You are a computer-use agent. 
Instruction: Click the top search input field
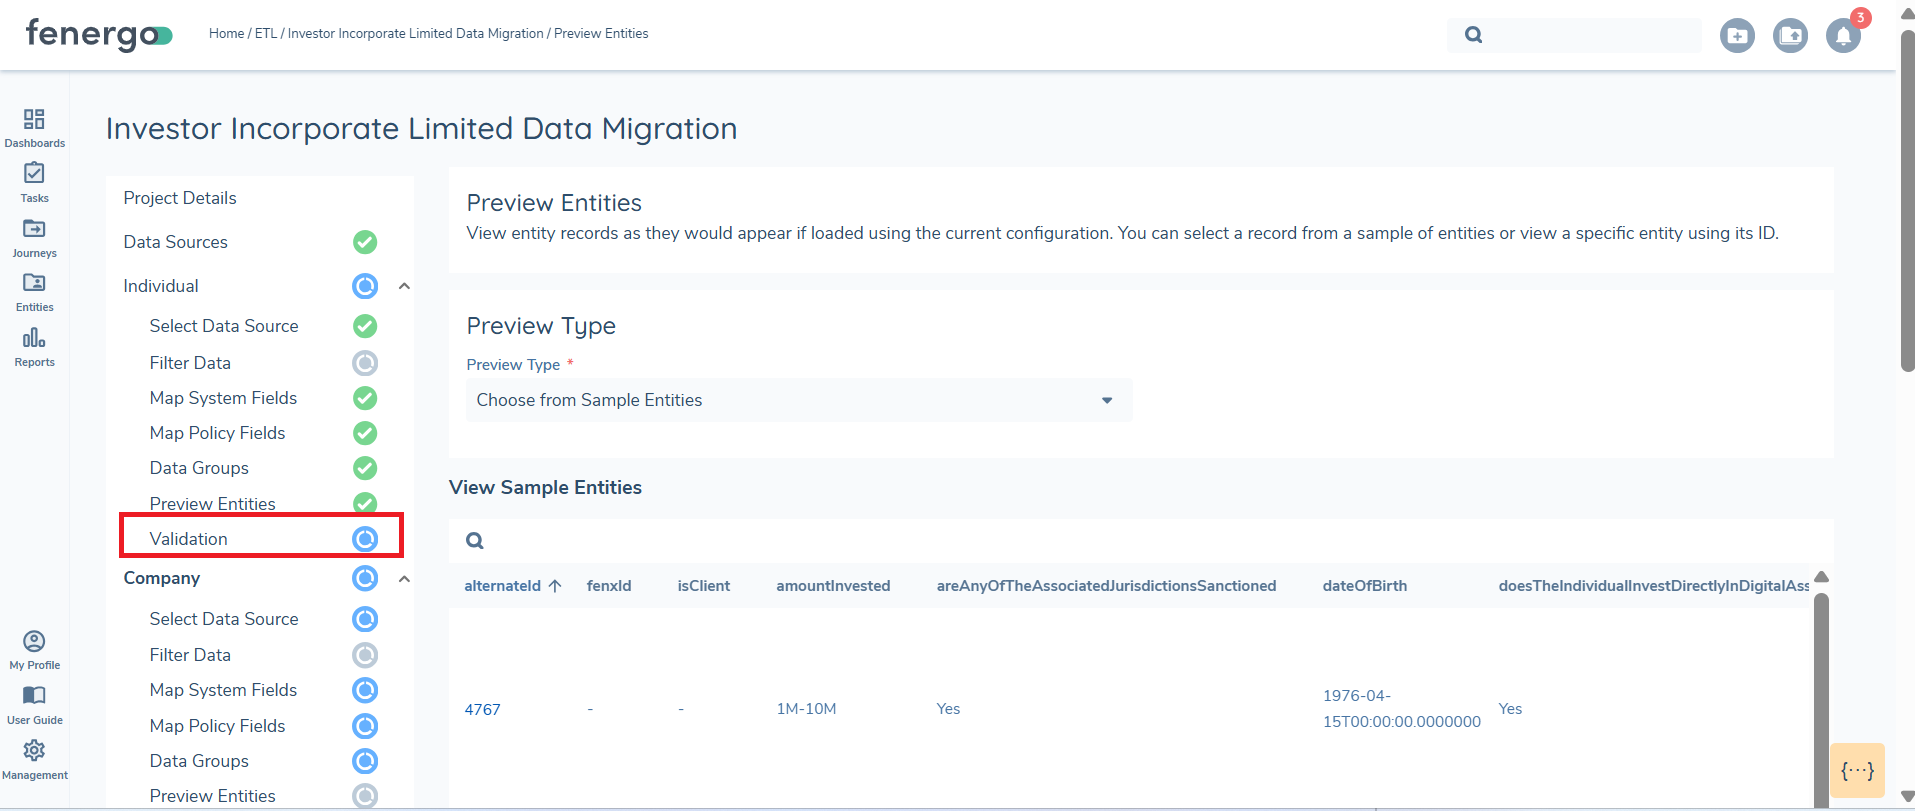click(1590, 35)
